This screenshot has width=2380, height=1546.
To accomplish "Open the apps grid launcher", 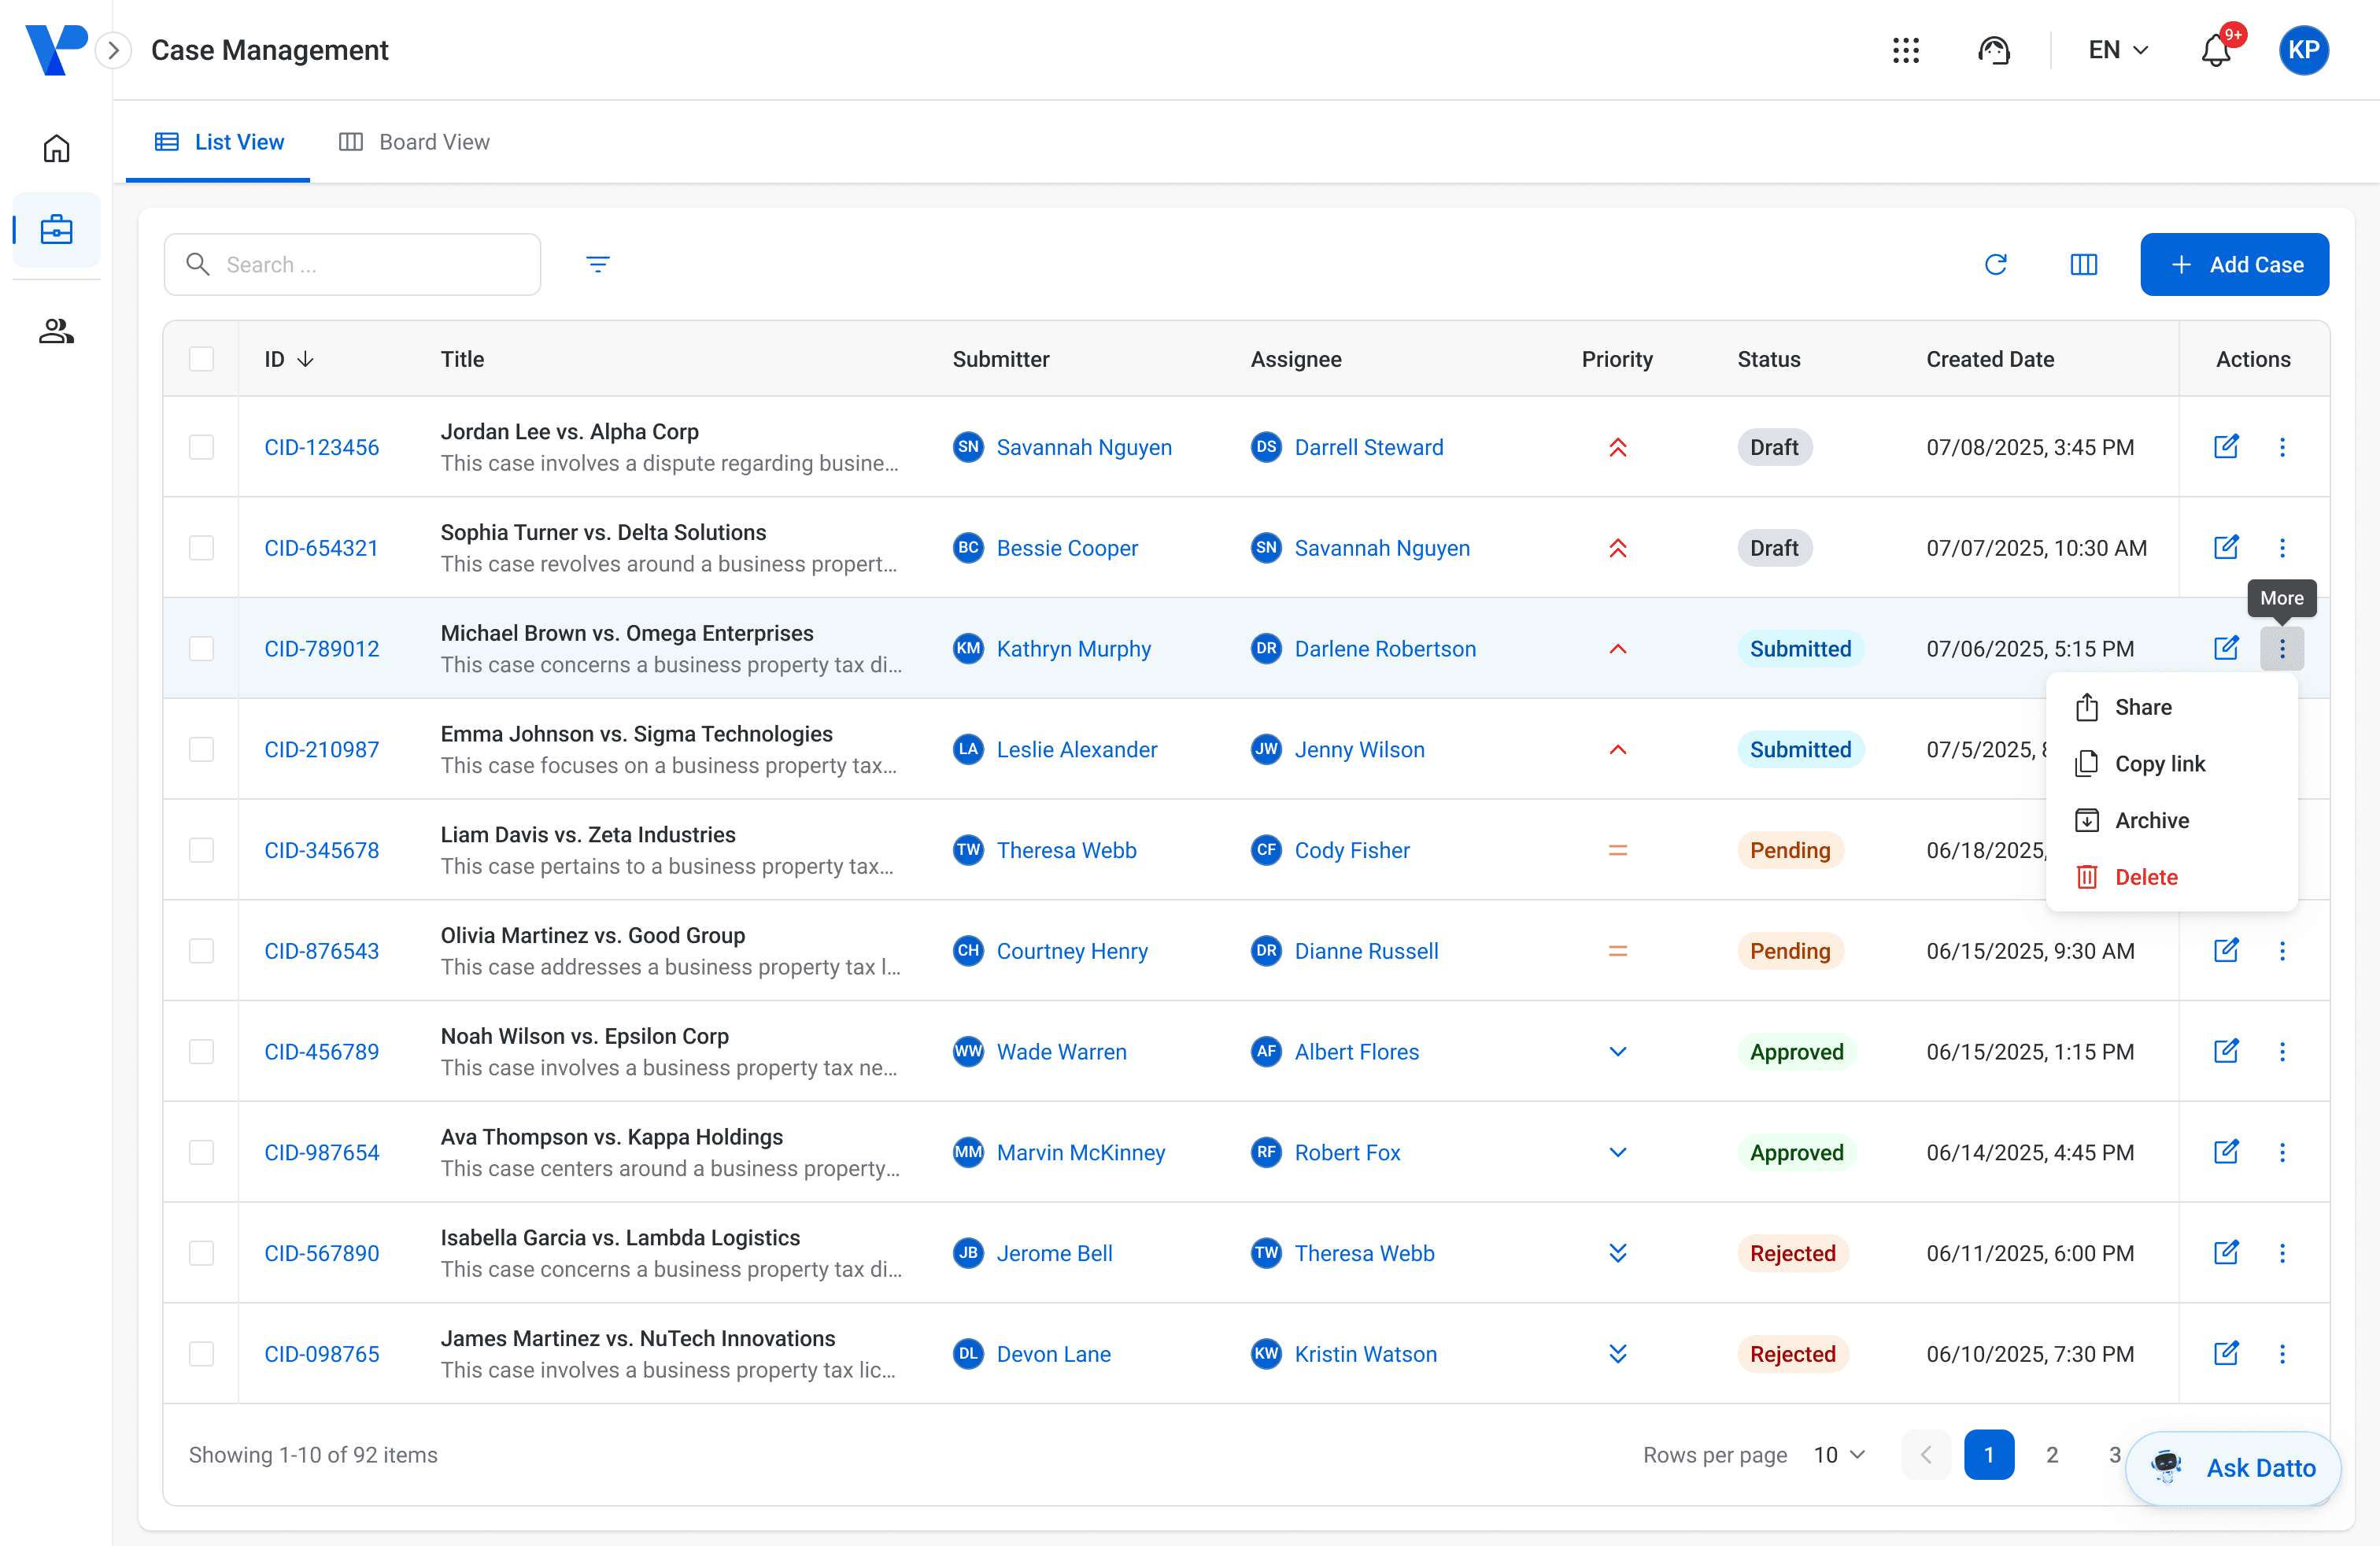I will pos(1905,50).
